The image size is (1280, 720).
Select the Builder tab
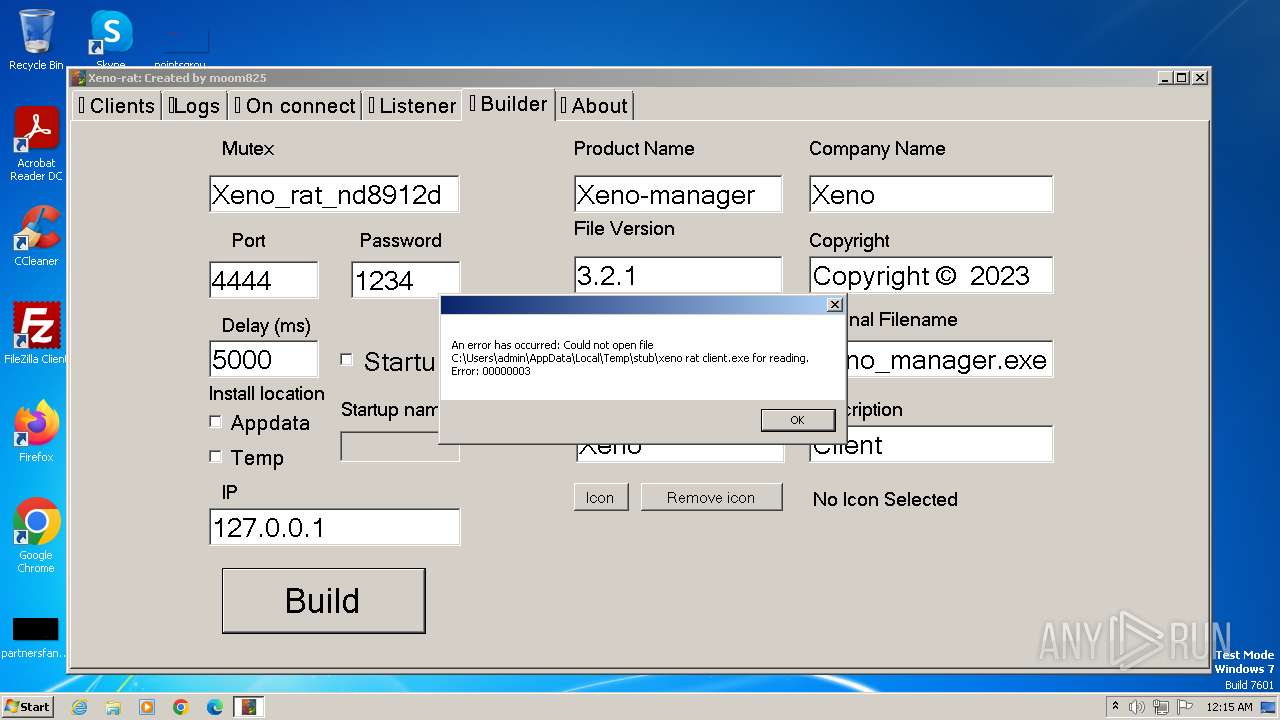coord(508,104)
